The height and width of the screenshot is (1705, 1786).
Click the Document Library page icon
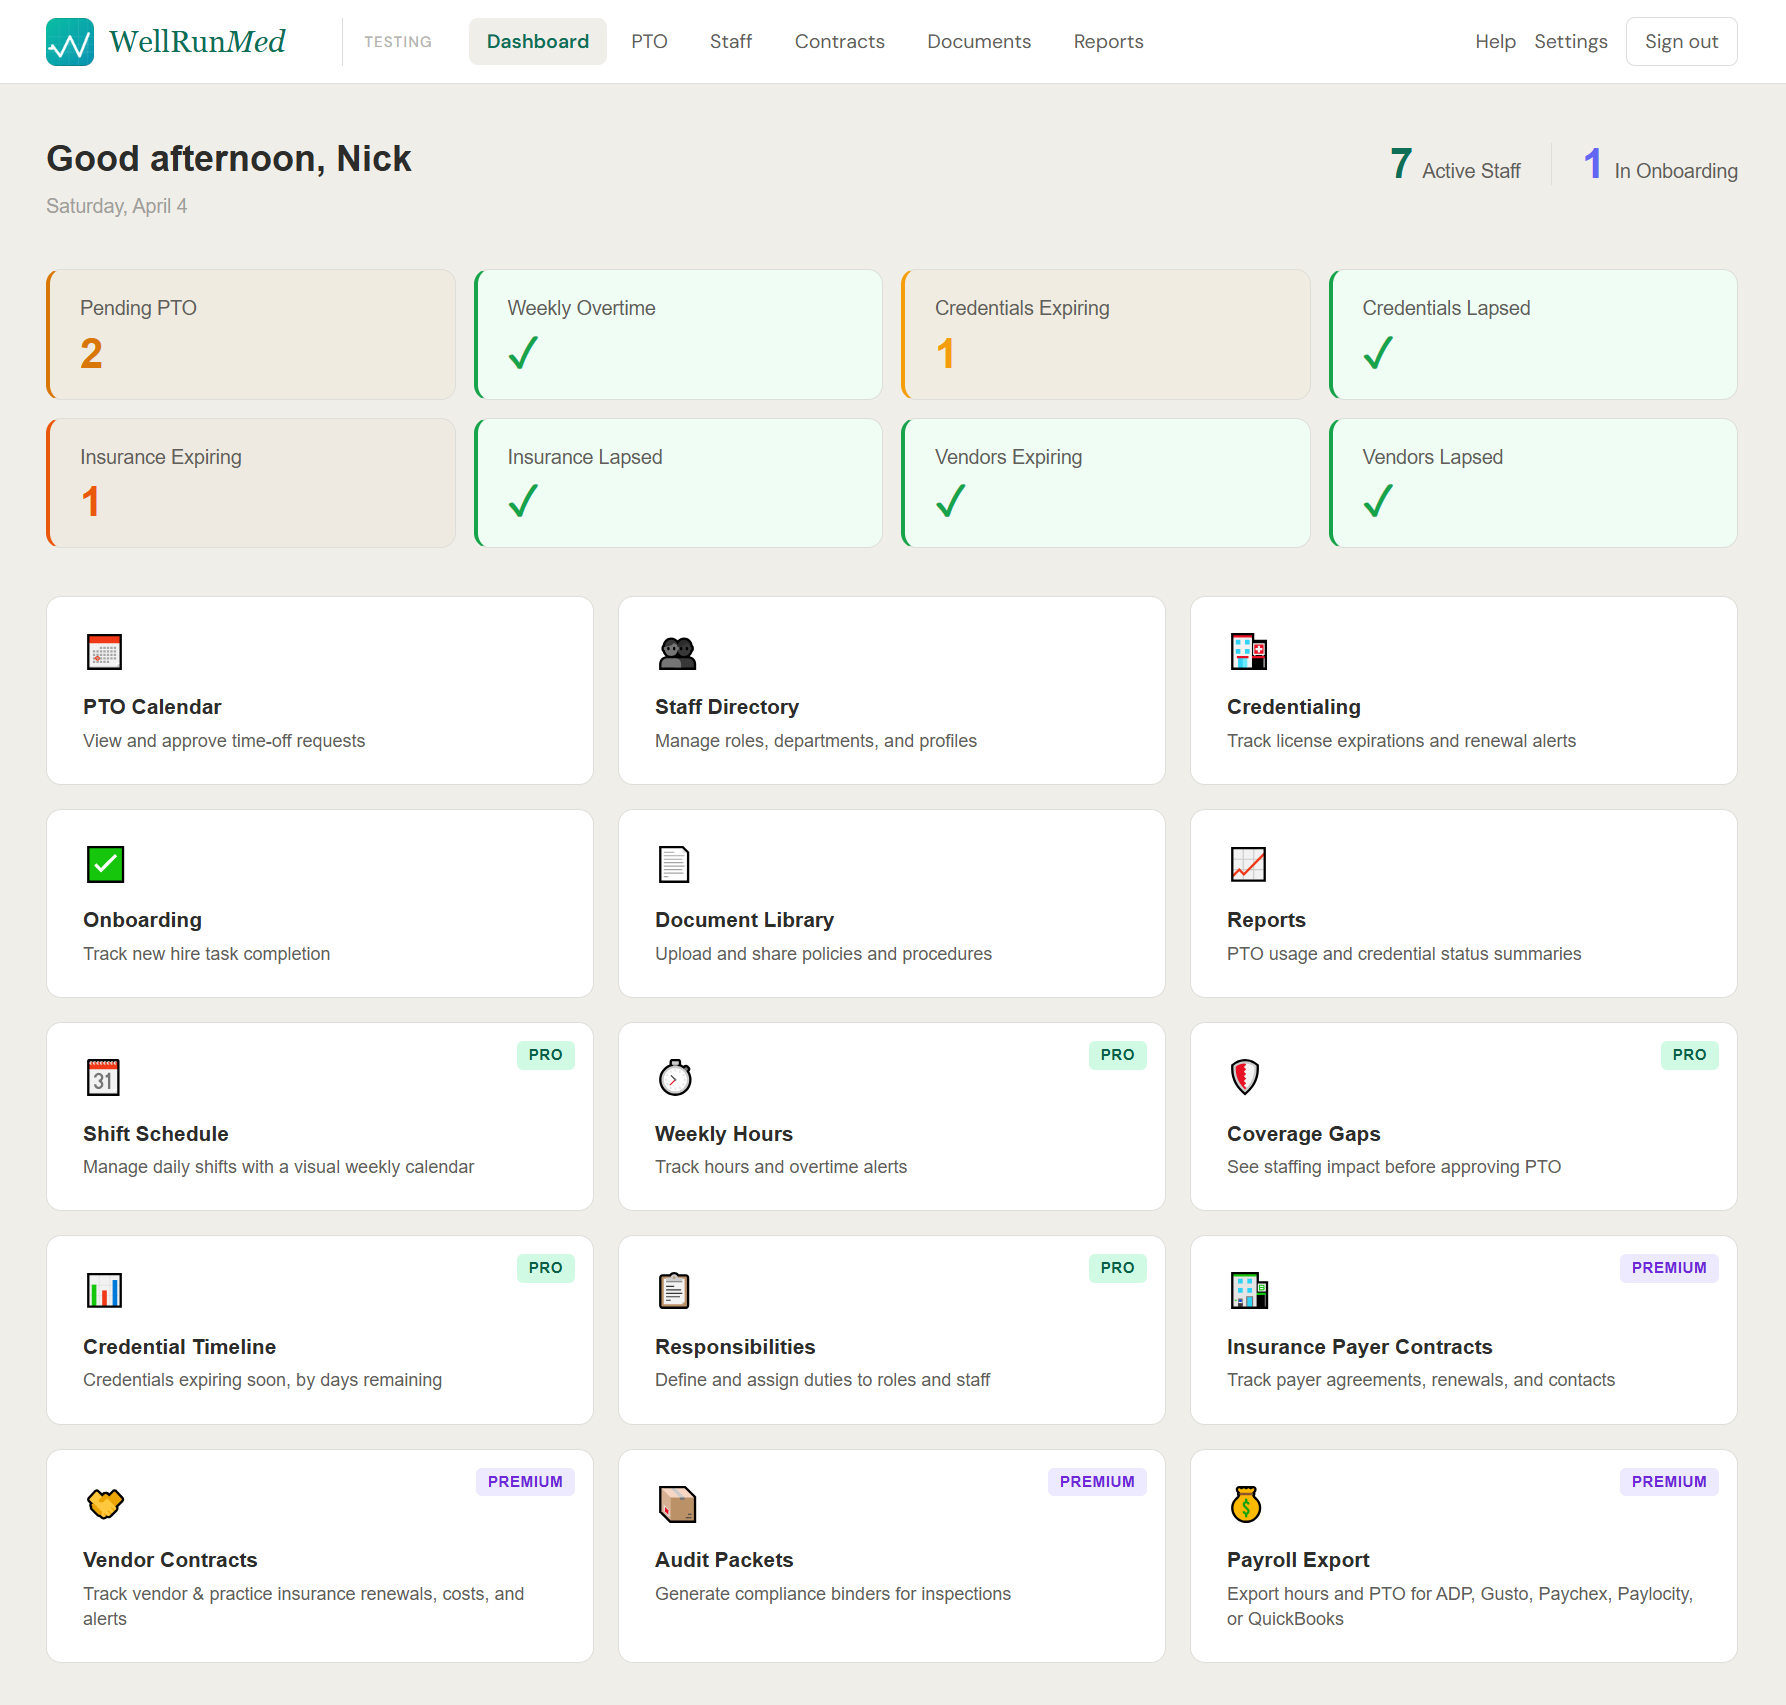point(675,864)
